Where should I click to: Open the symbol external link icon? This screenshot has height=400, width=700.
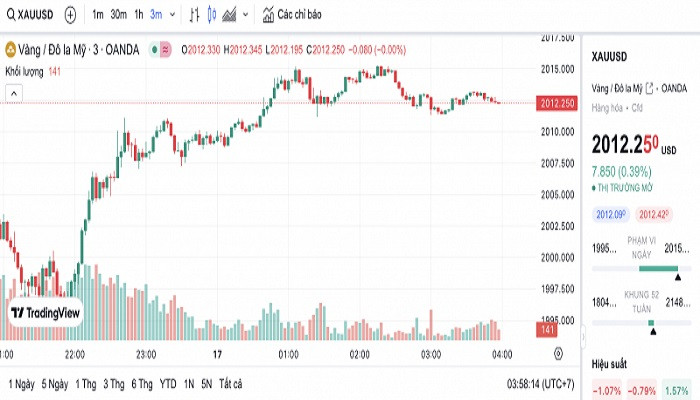pyautogui.click(x=650, y=88)
